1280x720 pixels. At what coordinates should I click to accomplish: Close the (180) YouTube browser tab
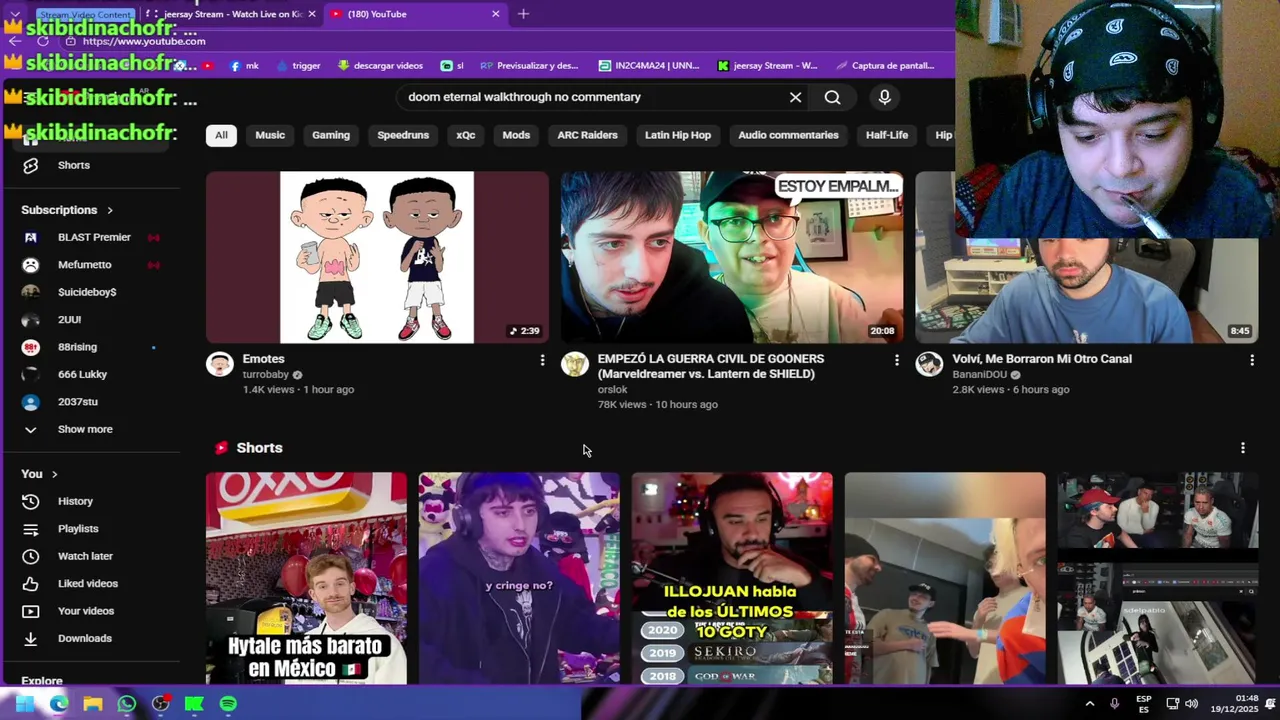(x=495, y=14)
